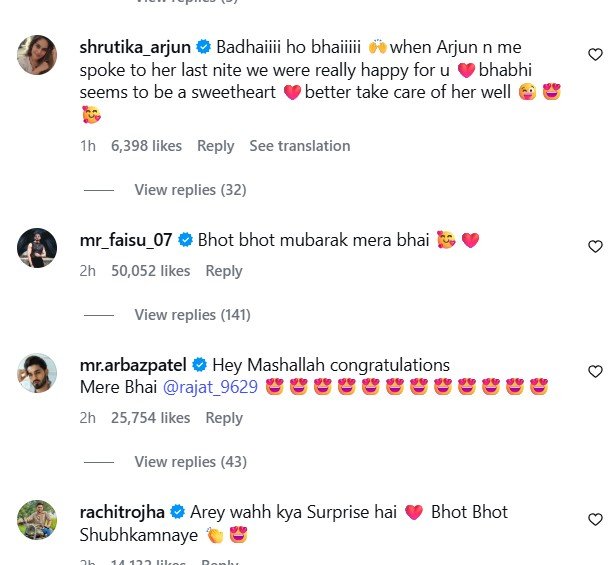Tap the heart beside rachitrojha's comment
The height and width of the screenshot is (565, 610).
point(595,519)
